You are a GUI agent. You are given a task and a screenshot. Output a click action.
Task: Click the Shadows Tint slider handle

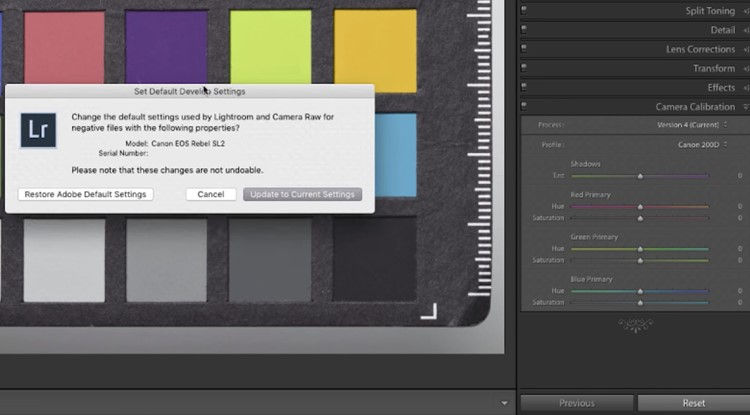click(640, 176)
